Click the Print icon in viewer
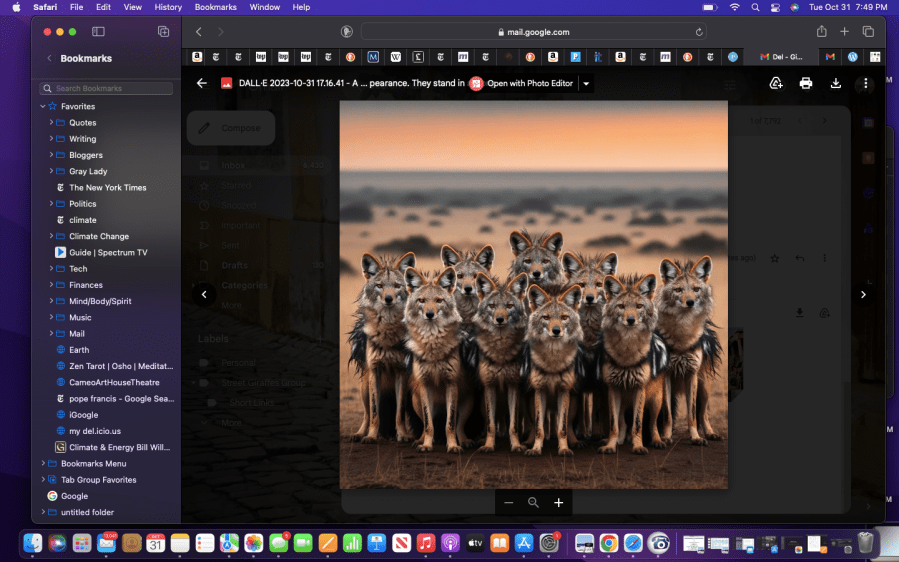 coord(806,84)
